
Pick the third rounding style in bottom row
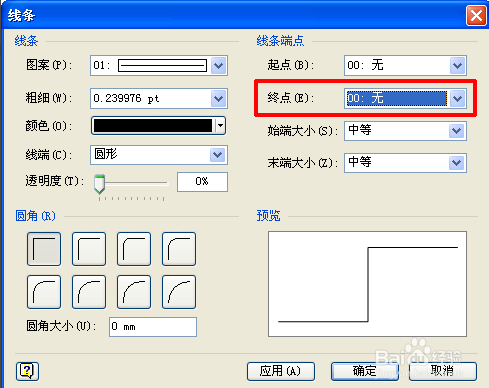[x=134, y=292]
